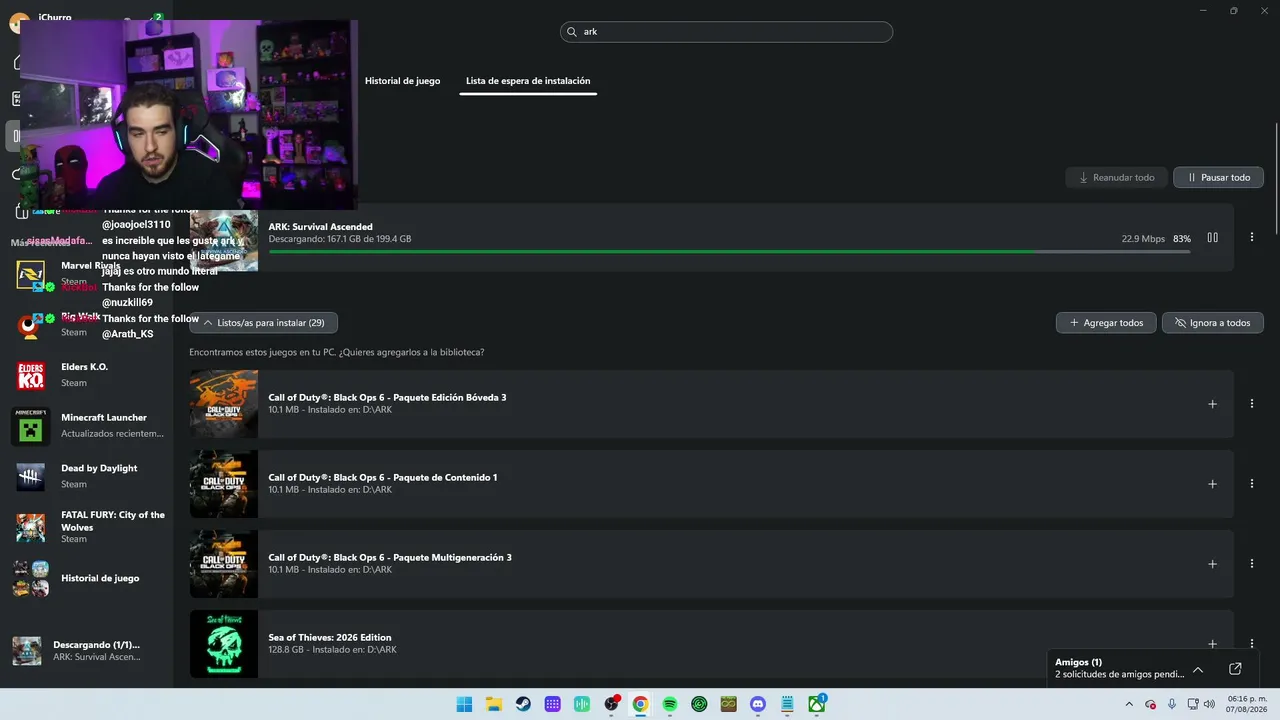Open Google Chrome from the taskbar

pyautogui.click(x=640, y=704)
